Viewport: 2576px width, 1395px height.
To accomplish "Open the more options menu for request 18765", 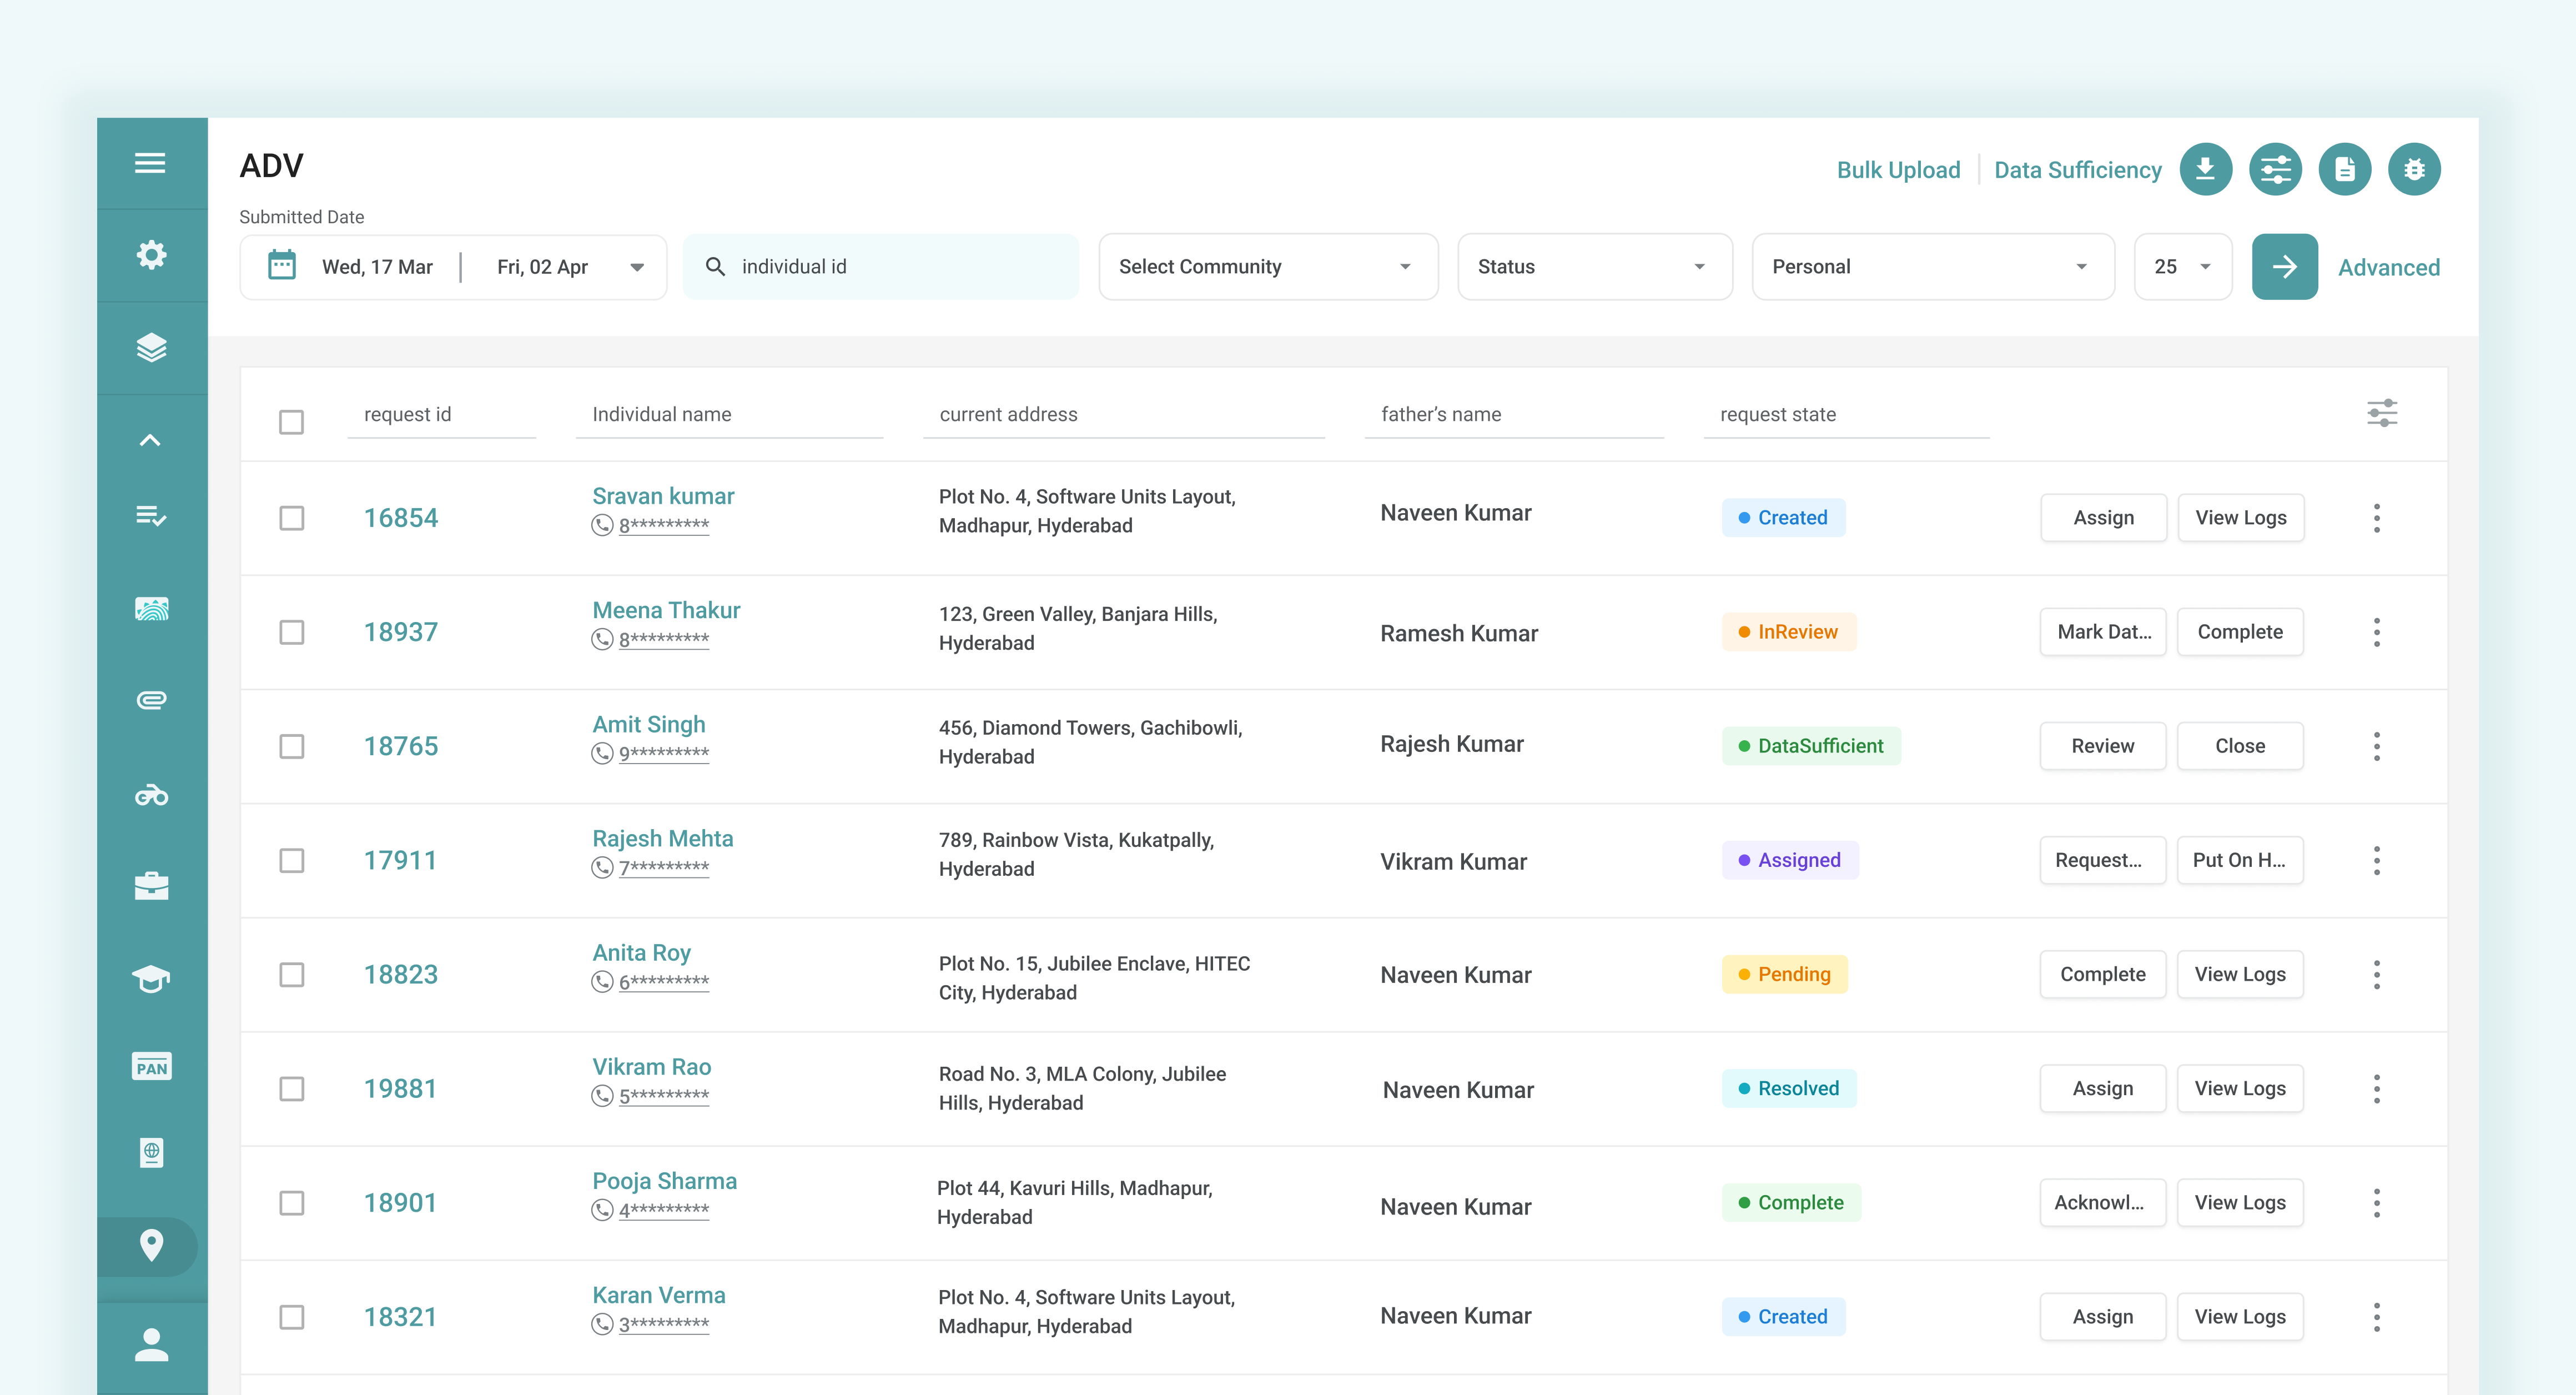I will [x=2376, y=745].
